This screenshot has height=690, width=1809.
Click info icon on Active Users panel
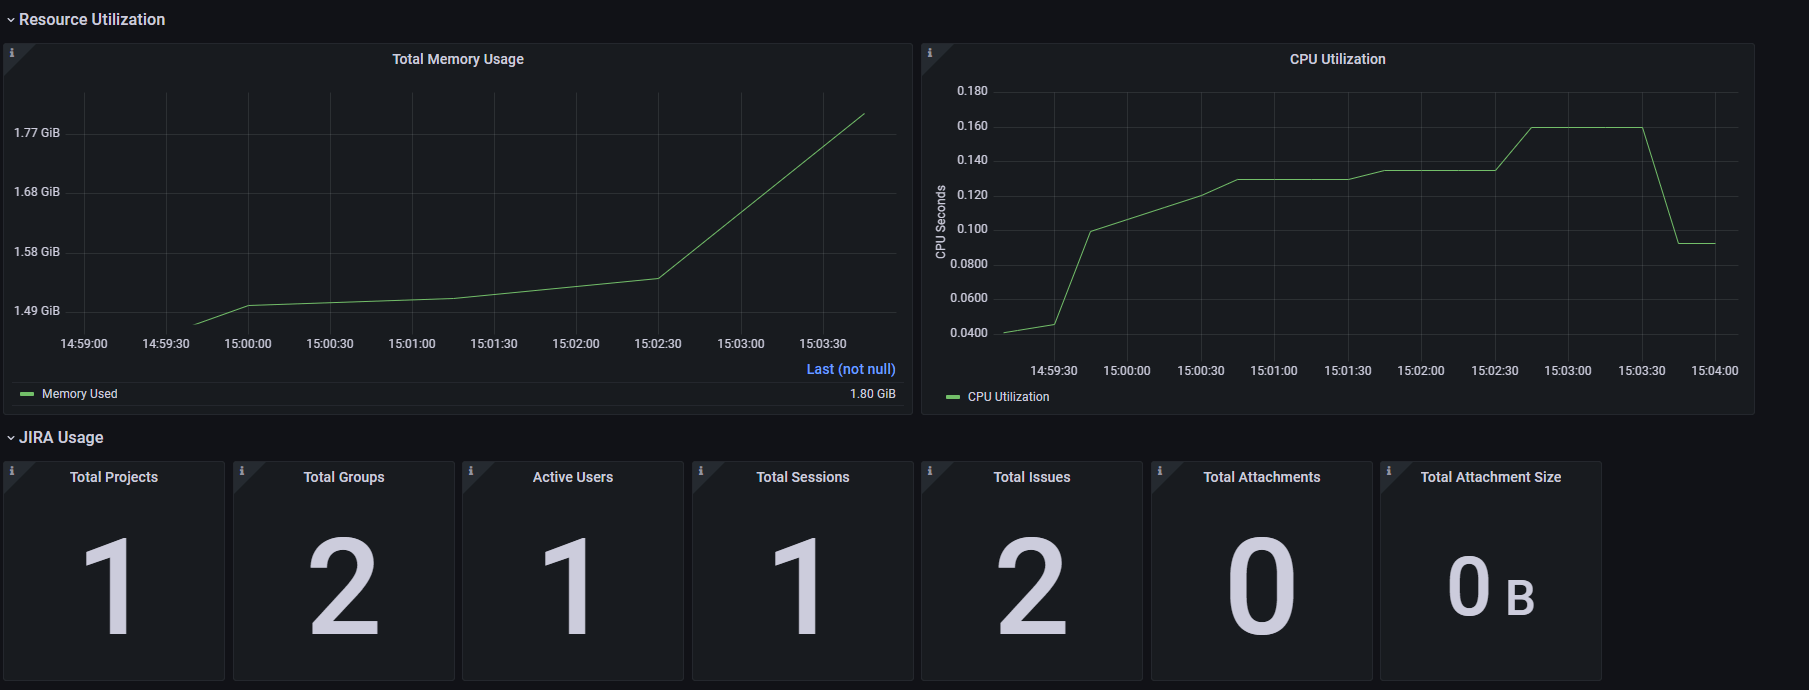(471, 471)
